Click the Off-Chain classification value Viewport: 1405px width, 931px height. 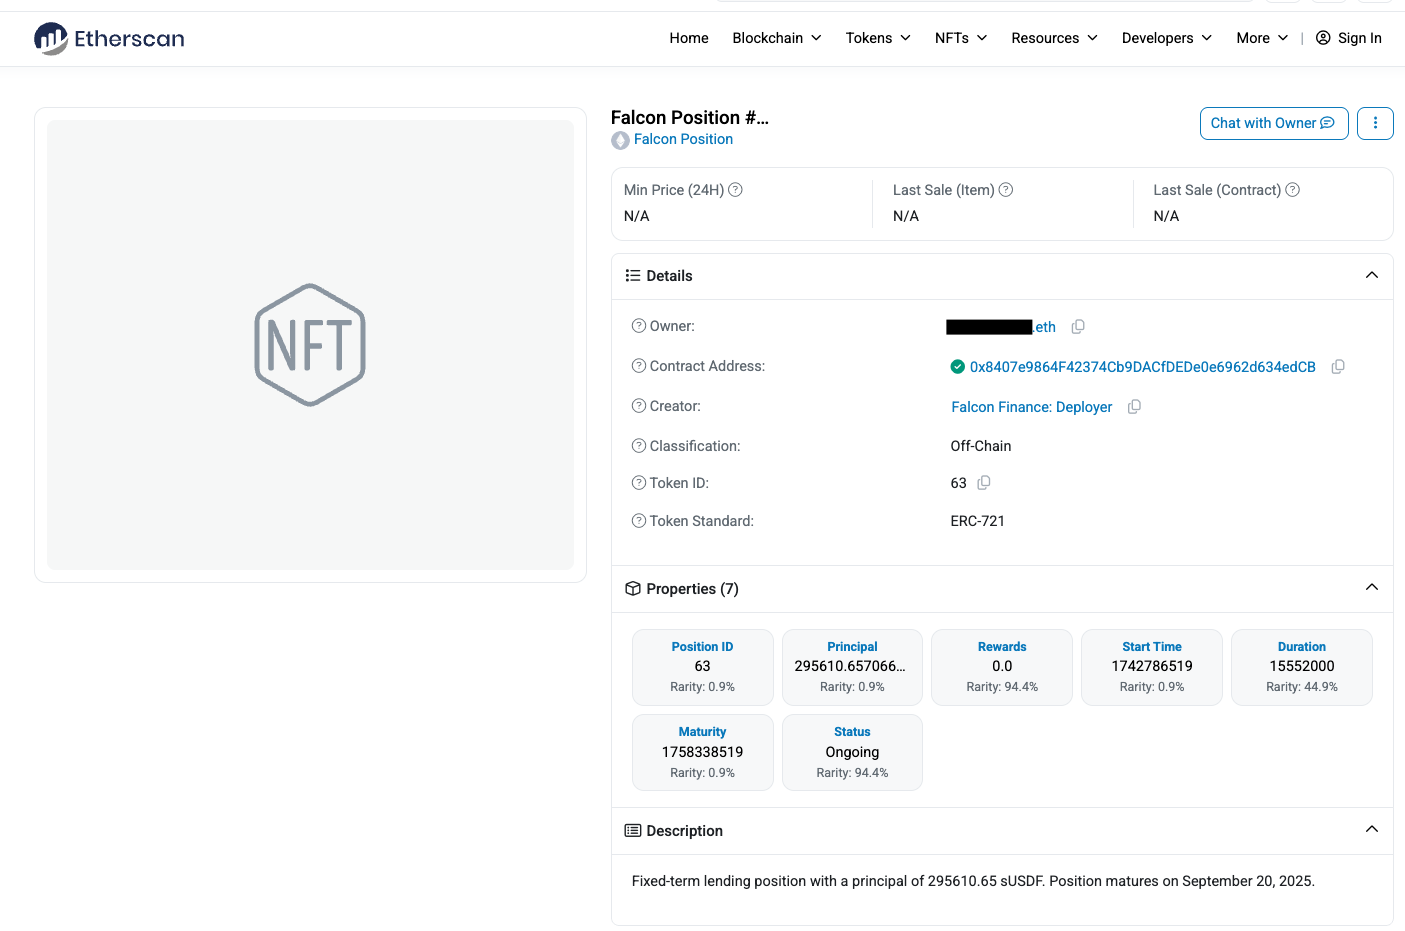tap(981, 446)
